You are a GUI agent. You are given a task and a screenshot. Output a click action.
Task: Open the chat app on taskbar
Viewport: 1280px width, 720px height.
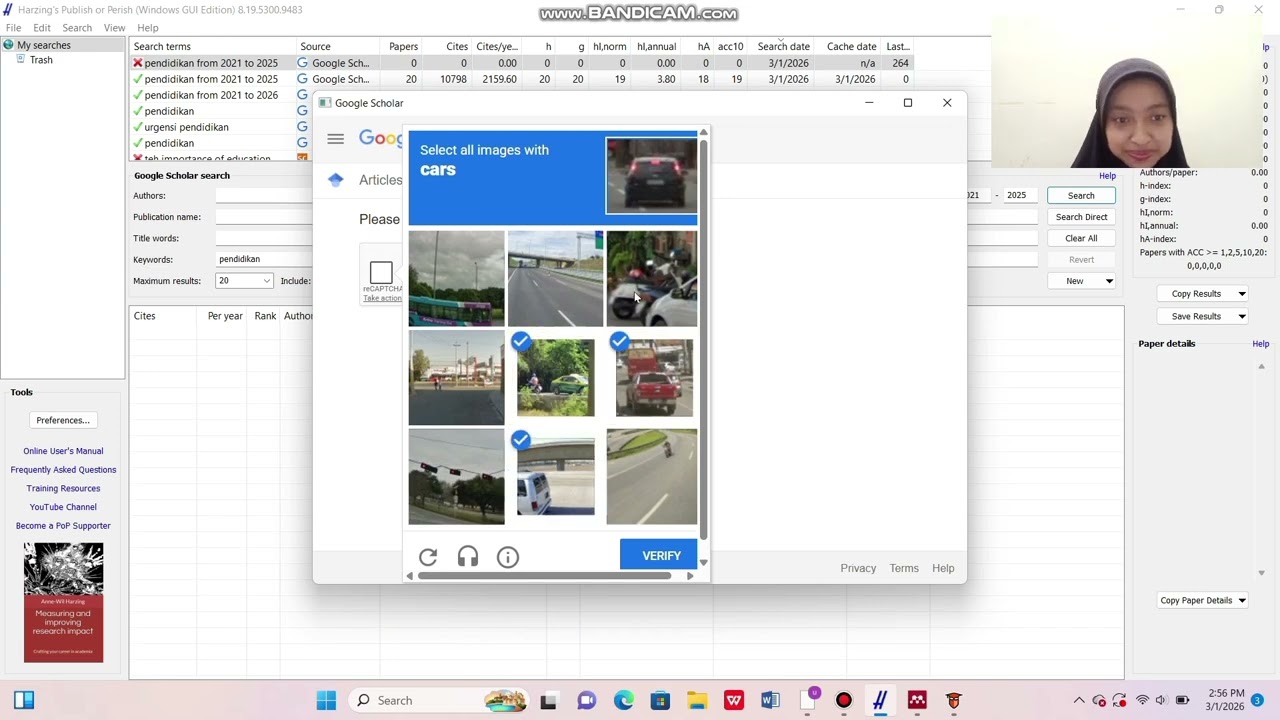(587, 701)
